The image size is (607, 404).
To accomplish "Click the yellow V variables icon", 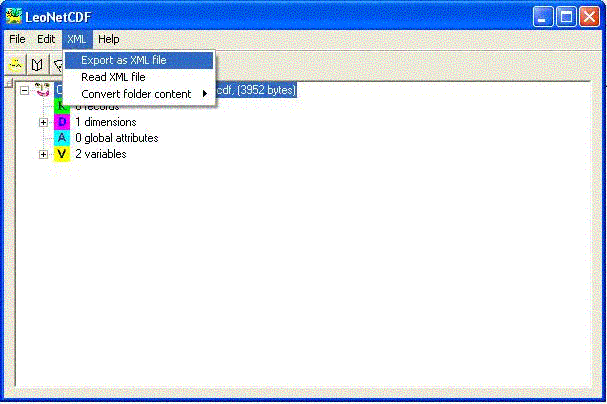I will tap(62, 154).
